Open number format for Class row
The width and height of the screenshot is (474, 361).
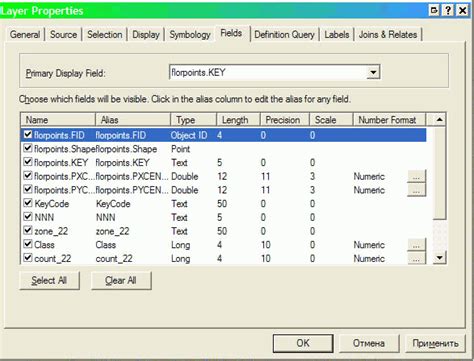pyautogui.click(x=416, y=245)
